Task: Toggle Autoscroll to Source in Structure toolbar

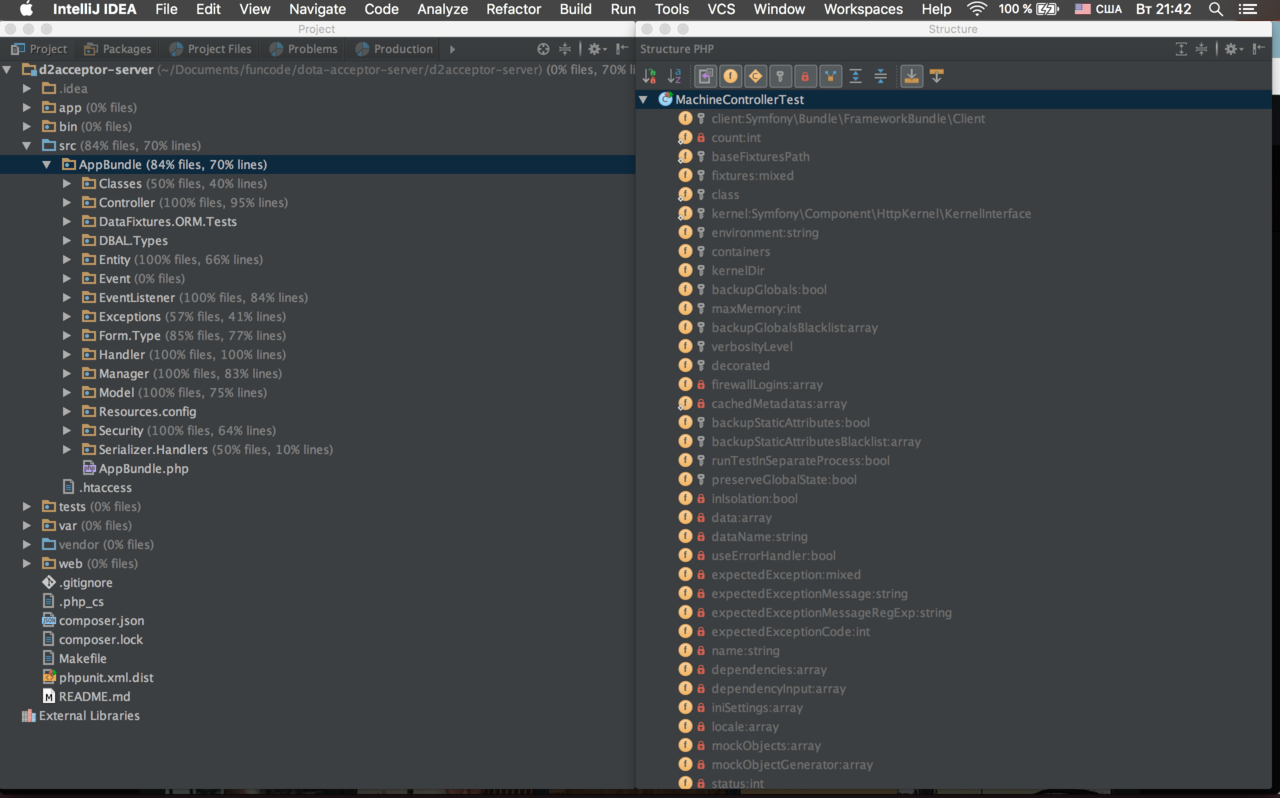Action: tap(912, 76)
